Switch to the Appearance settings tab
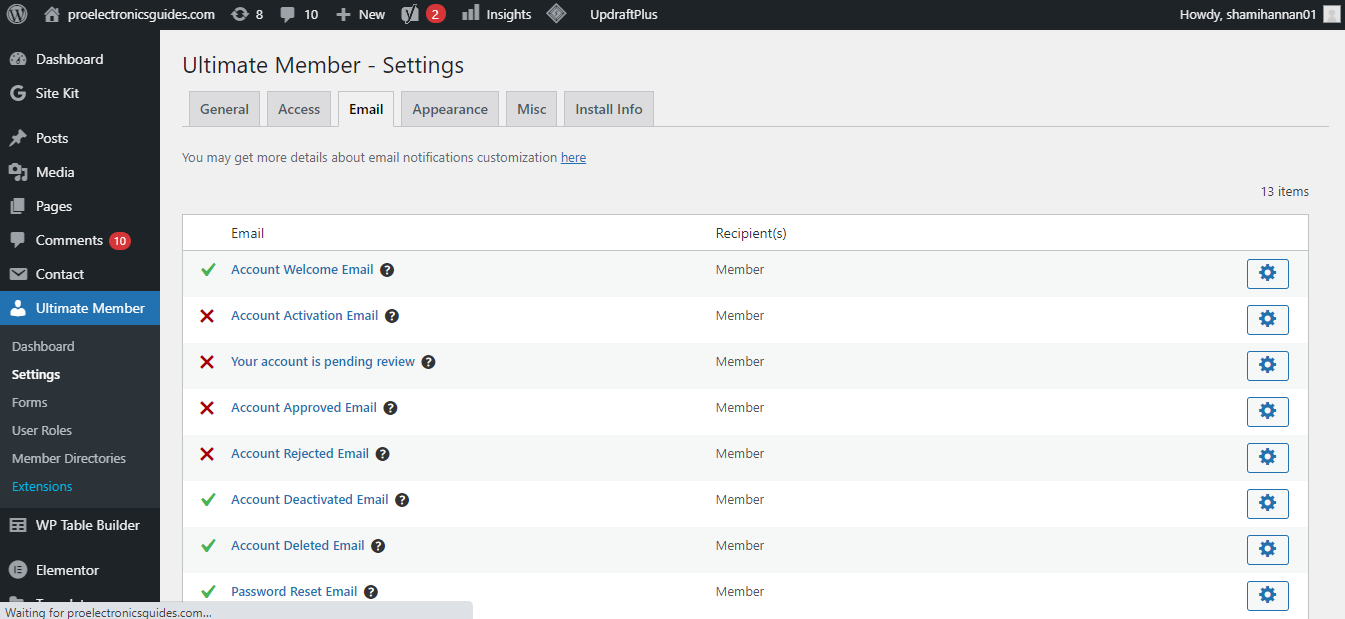 point(450,109)
